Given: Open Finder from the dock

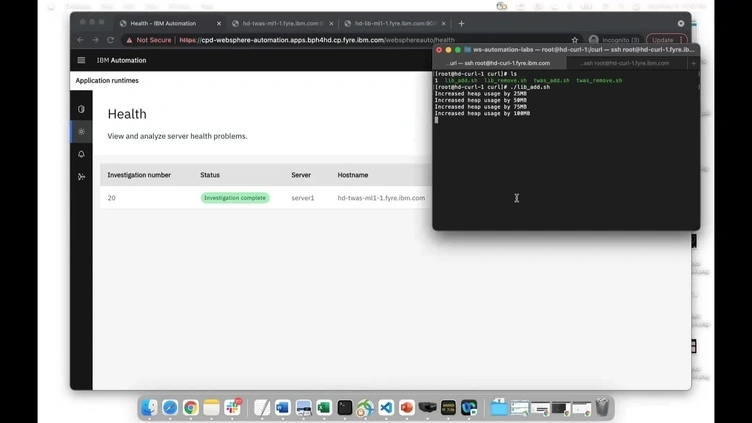Looking at the screenshot, I should click(x=149, y=408).
